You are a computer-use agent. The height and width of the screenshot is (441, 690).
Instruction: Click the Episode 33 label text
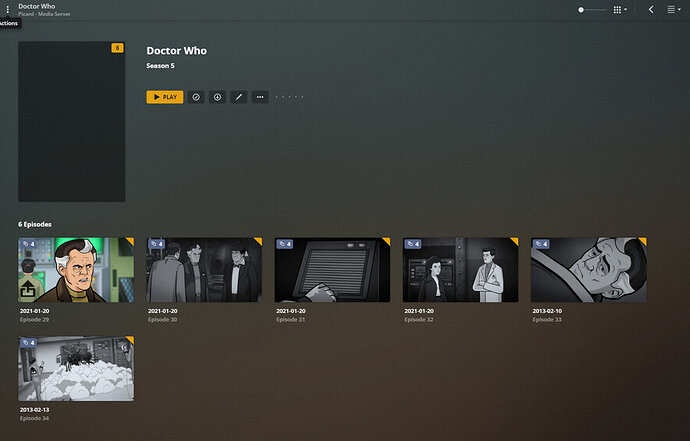[547, 320]
